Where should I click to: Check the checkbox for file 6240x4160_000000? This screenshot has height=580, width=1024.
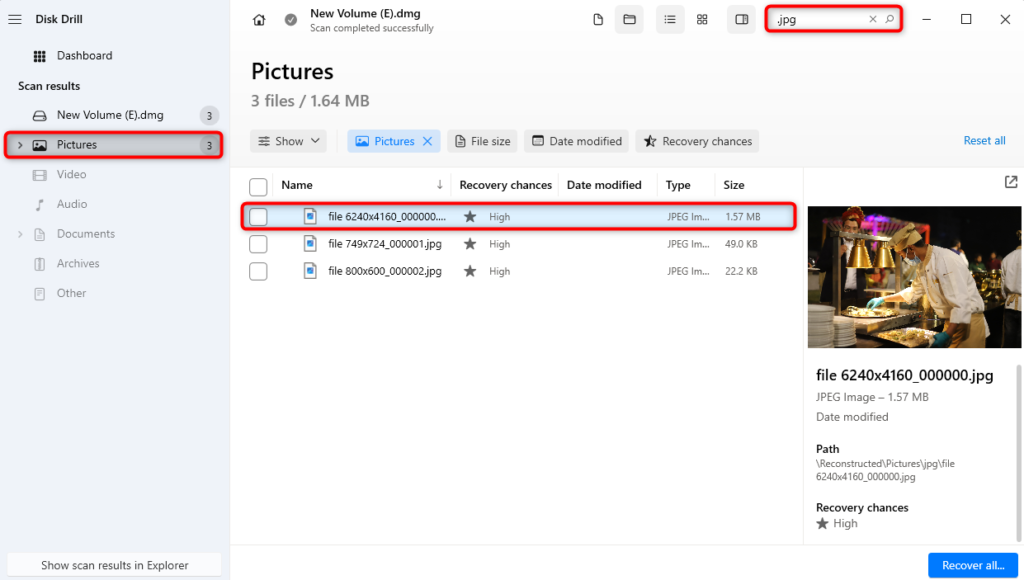click(x=258, y=216)
